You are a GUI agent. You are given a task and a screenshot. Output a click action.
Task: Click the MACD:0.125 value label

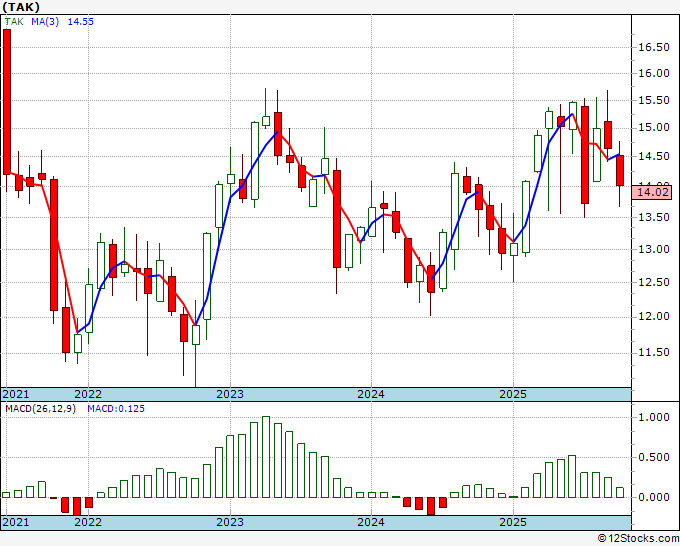(116, 409)
